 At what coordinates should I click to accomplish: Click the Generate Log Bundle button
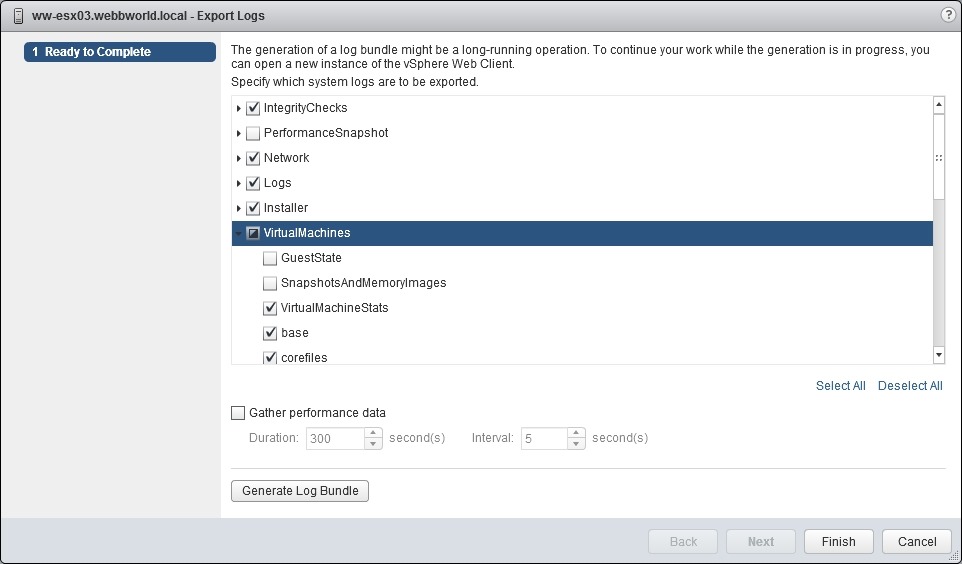(300, 491)
